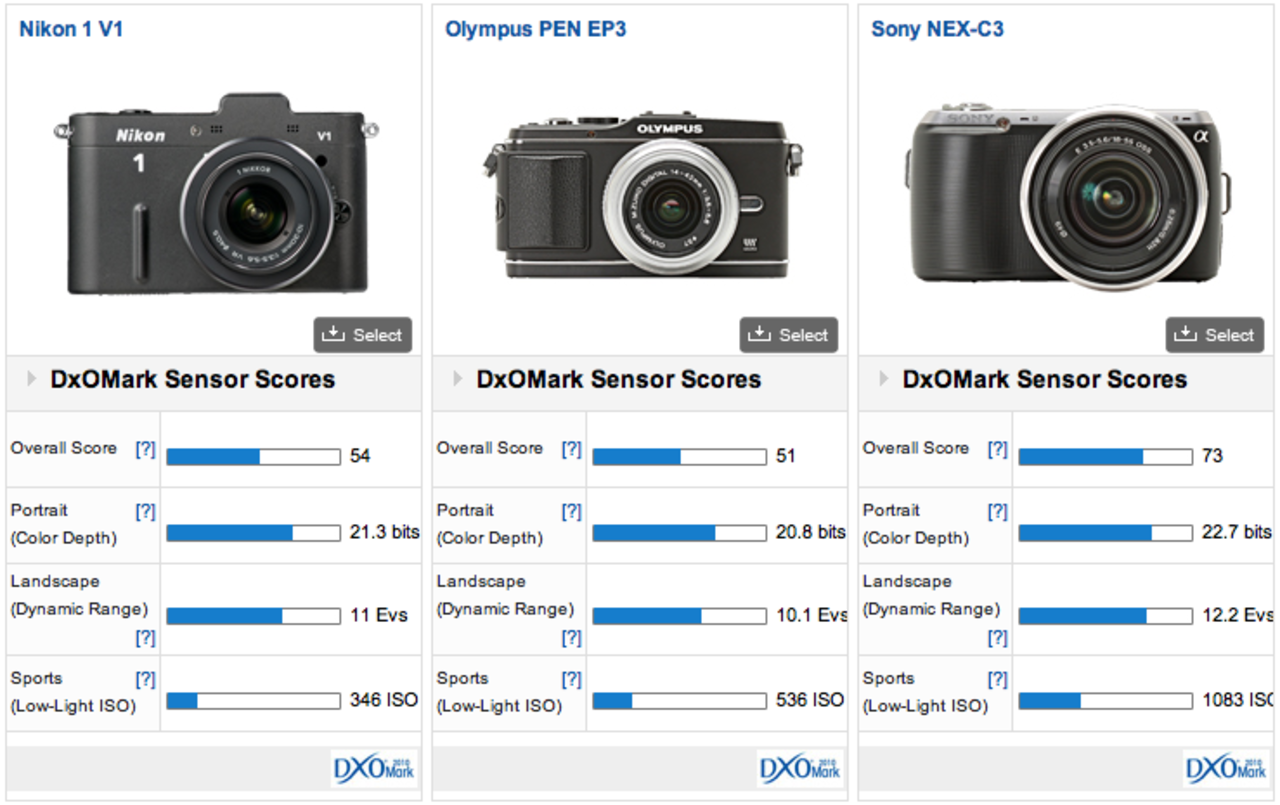Open help for Nikon Landscape Dynamic Range

coord(147,637)
